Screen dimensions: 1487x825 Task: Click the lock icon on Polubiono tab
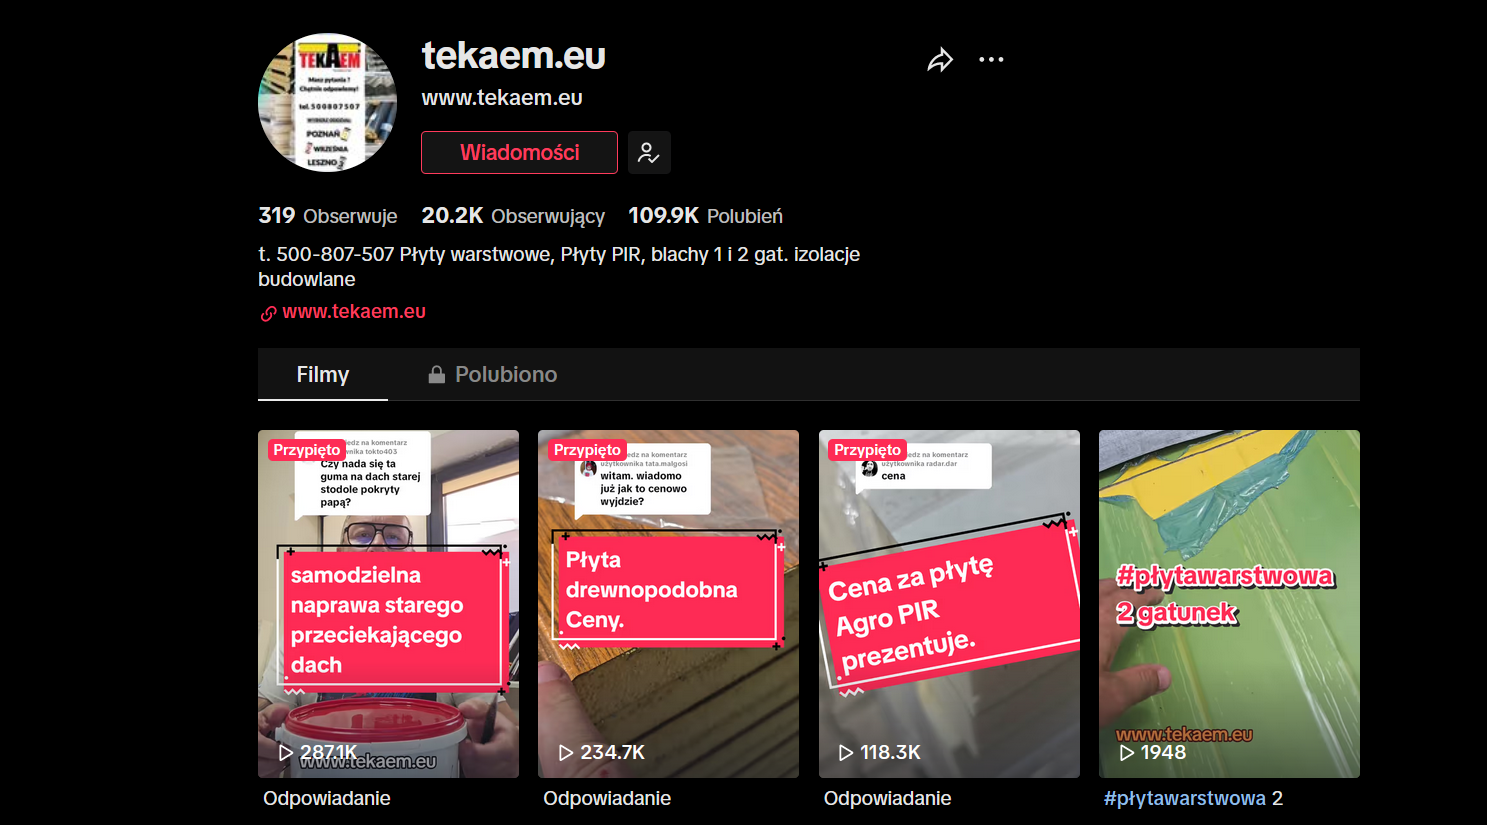pos(436,374)
